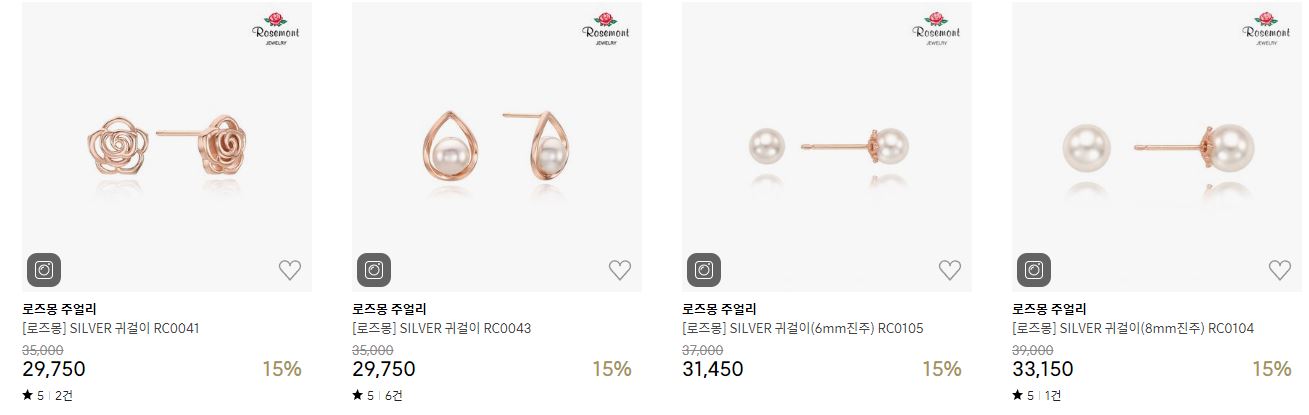
Task: Open Instagram icon on teardrop pearl earring RC0043
Action: click(x=374, y=270)
